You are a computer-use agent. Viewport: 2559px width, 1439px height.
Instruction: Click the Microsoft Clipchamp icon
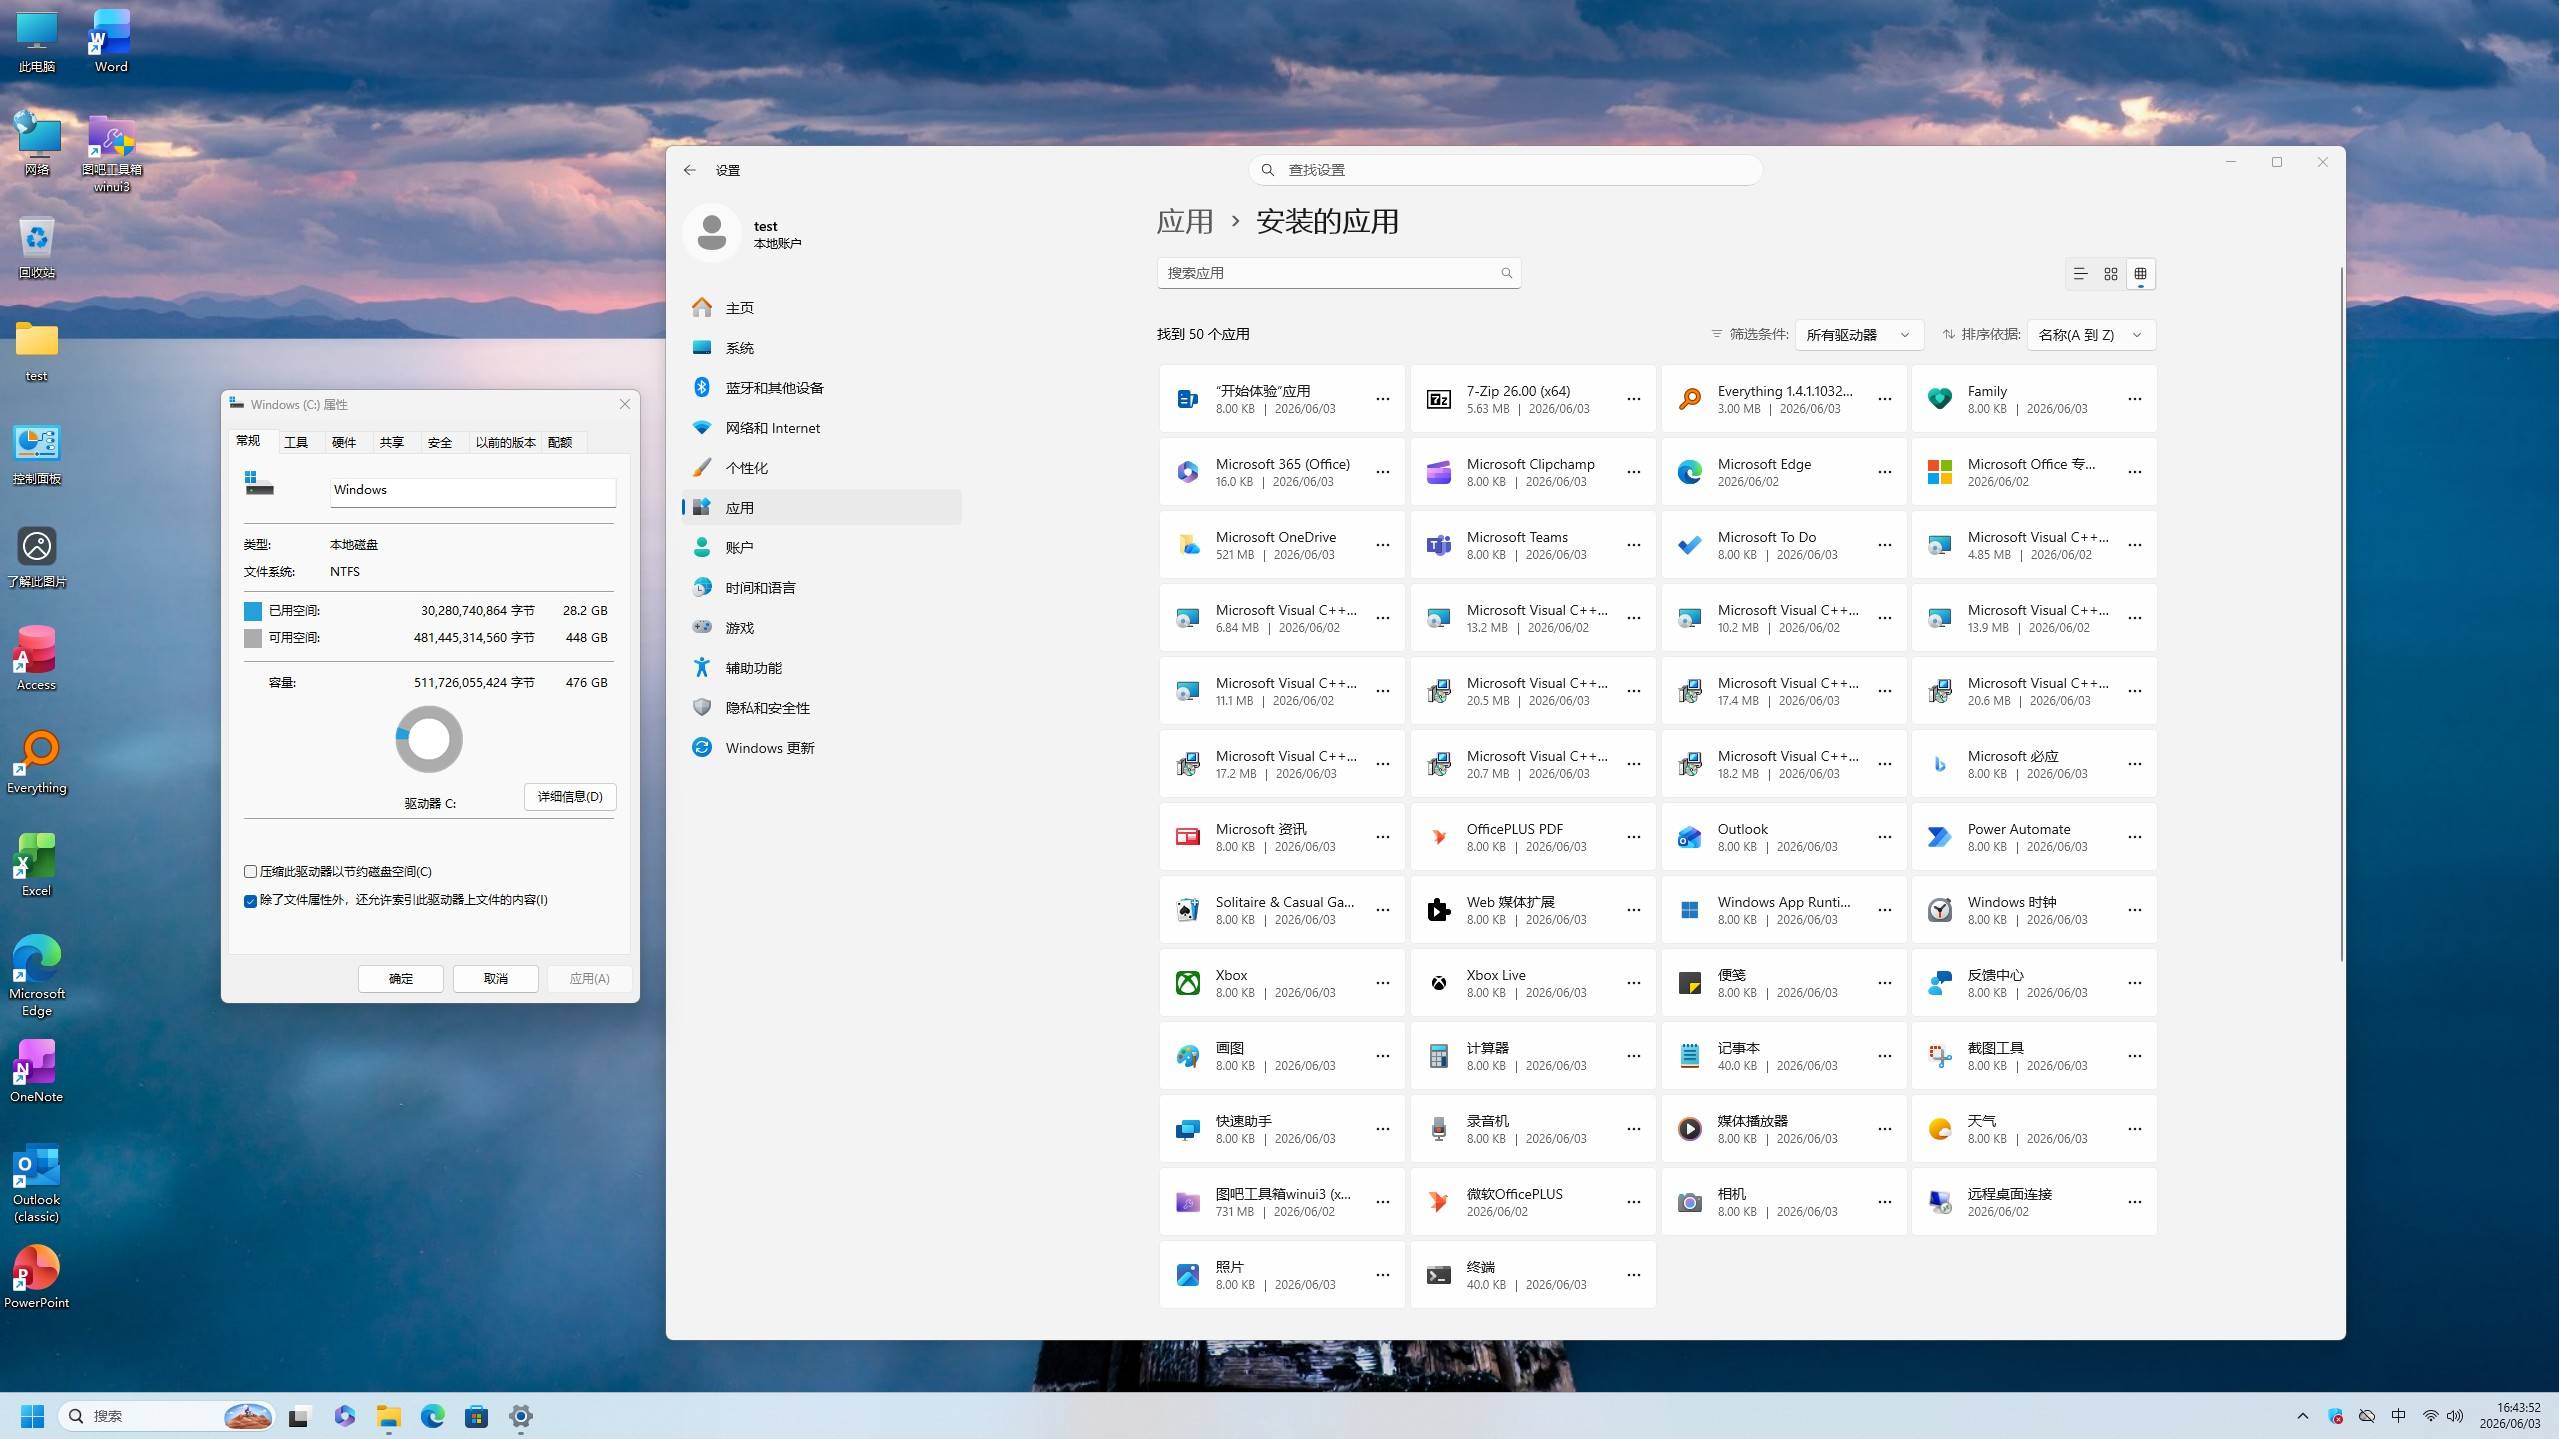tap(1438, 472)
